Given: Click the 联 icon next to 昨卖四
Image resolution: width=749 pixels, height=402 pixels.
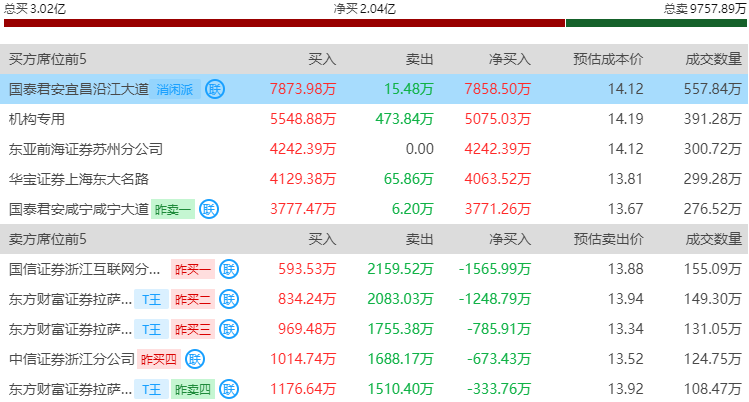Looking at the screenshot, I should (229, 390).
